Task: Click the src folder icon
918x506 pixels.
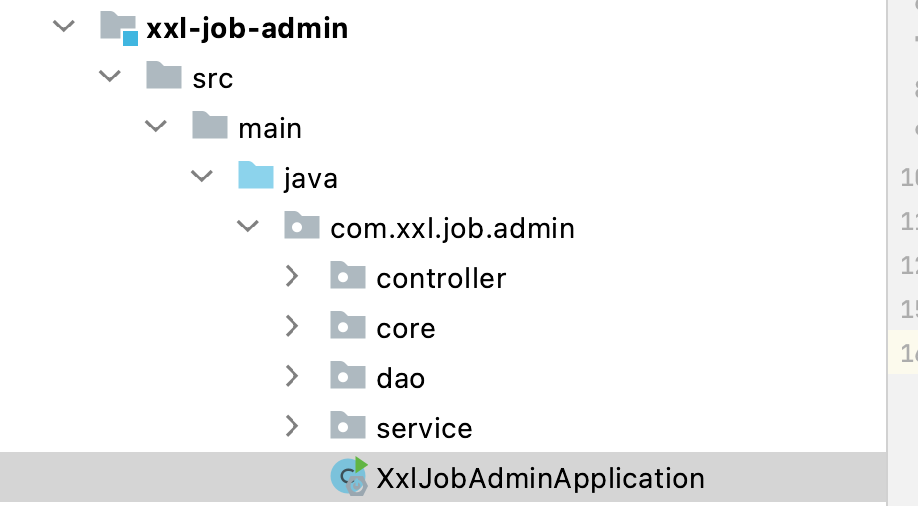Action: click(164, 77)
